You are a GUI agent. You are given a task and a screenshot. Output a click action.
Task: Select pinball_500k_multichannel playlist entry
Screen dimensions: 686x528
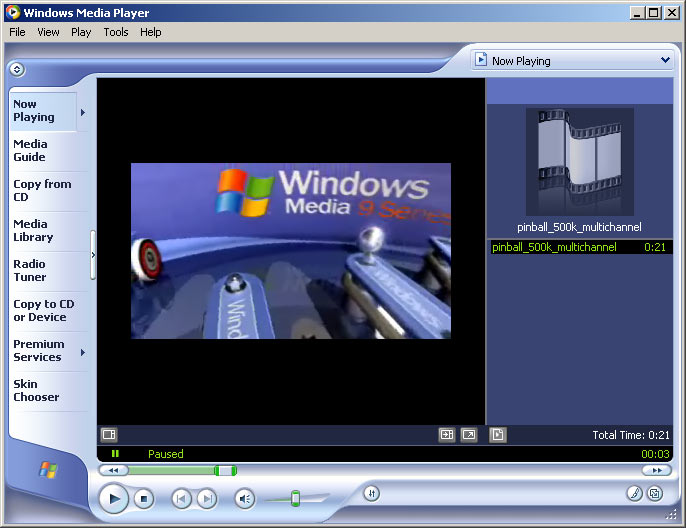tap(580, 247)
